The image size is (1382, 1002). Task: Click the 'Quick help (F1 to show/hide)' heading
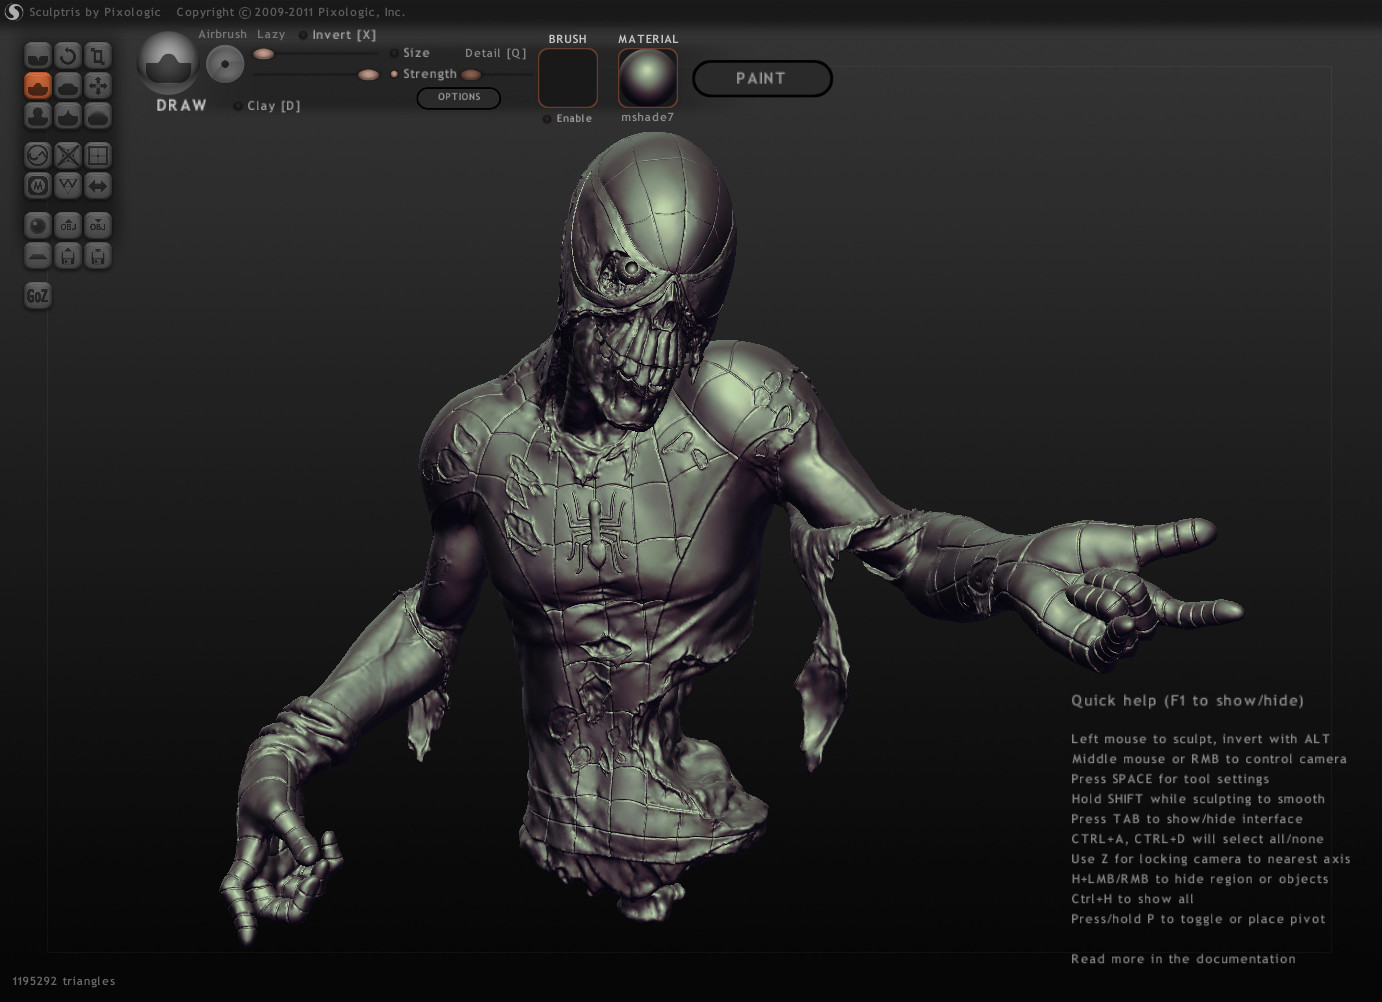1187,700
